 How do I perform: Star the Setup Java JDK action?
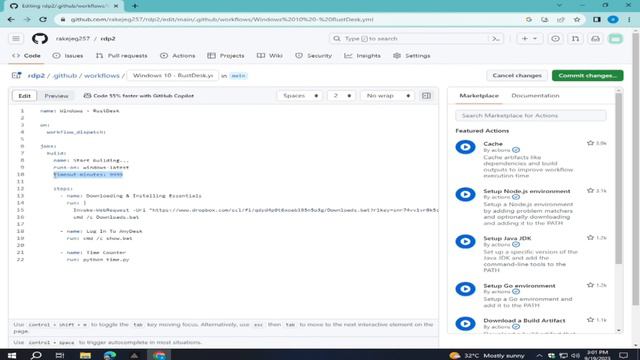point(590,238)
